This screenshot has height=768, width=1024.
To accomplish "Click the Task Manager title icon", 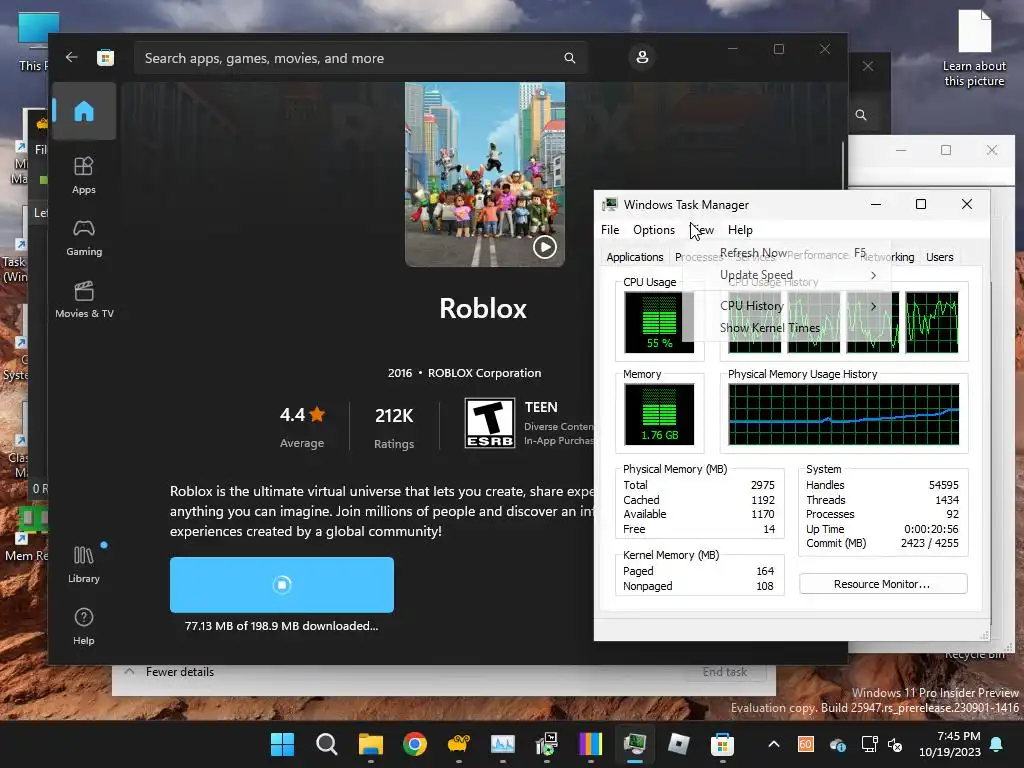I will click(x=610, y=204).
